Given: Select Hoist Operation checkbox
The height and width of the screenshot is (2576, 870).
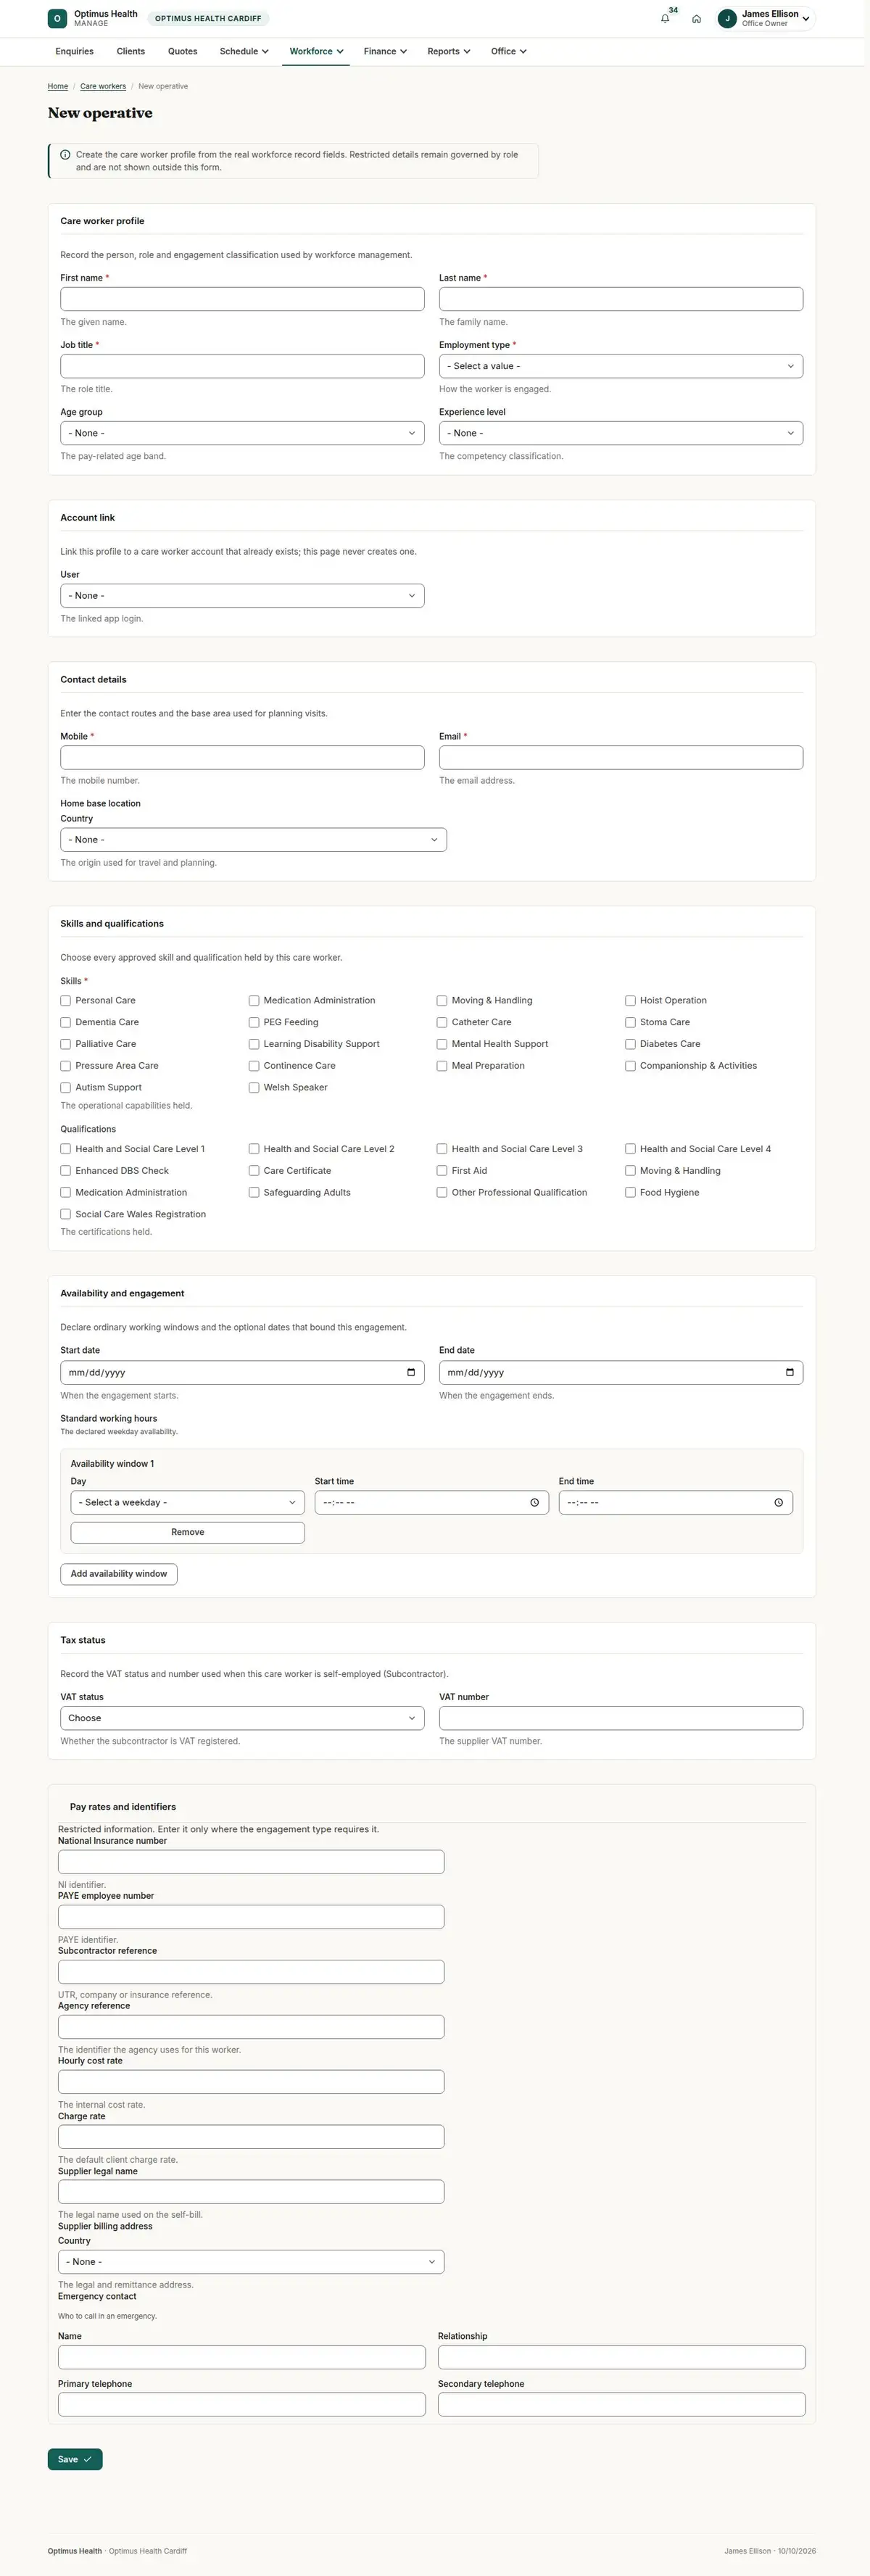Looking at the screenshot, I should 630,1000.
